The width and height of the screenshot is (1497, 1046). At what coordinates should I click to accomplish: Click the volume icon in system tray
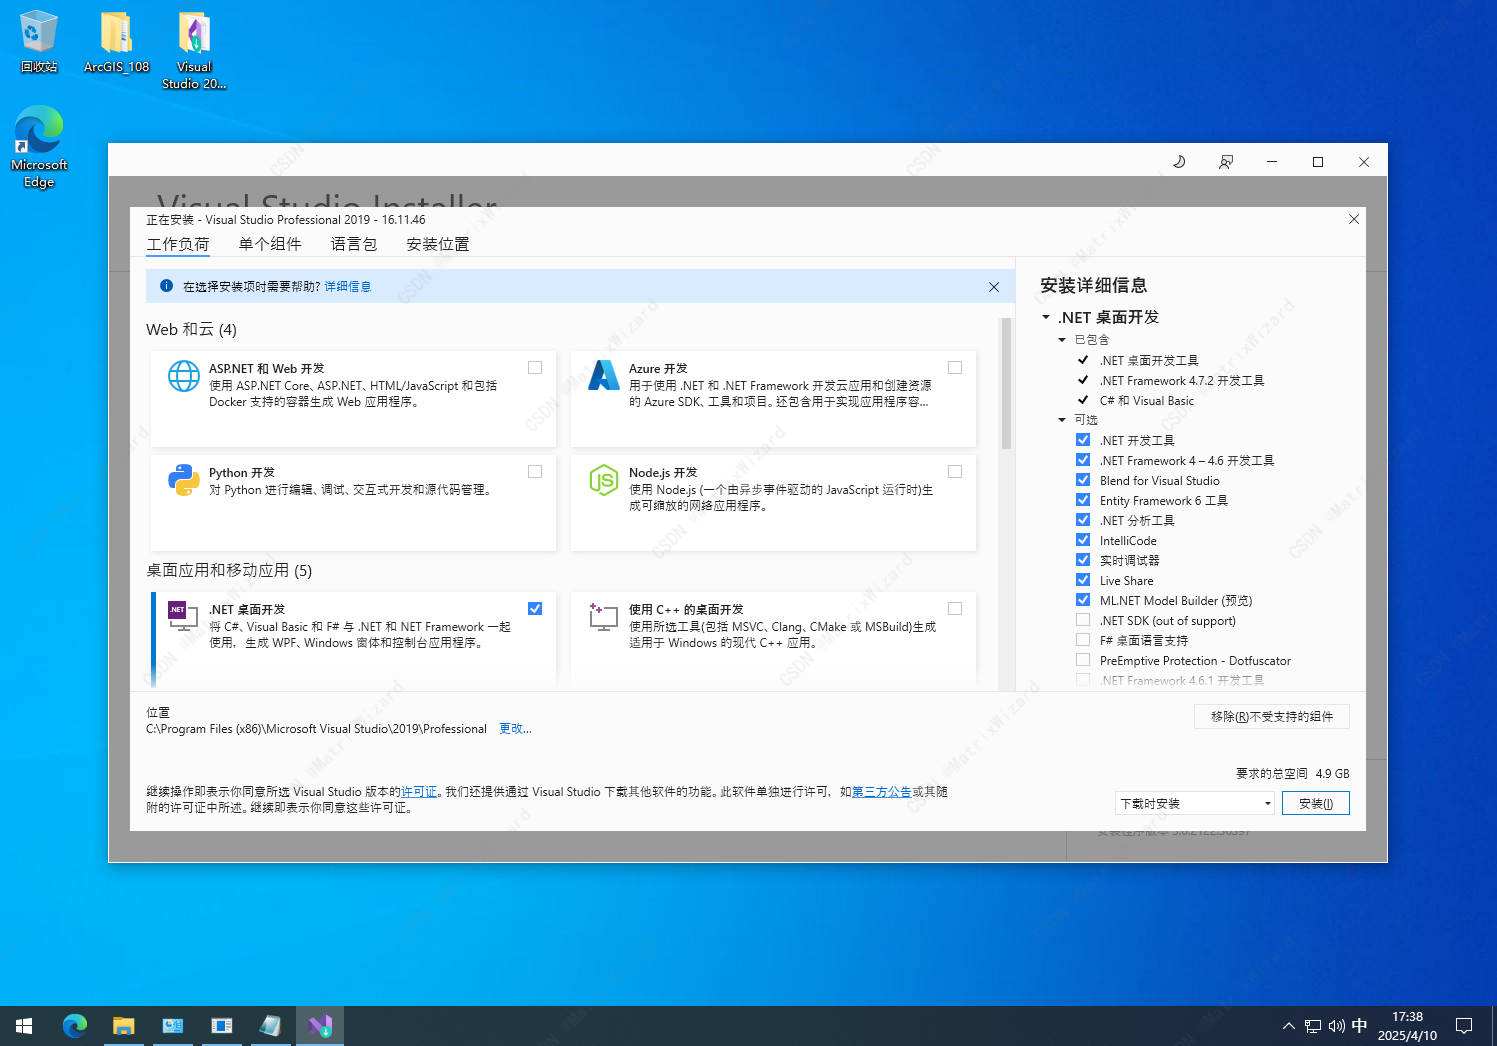[1336, 1026]
